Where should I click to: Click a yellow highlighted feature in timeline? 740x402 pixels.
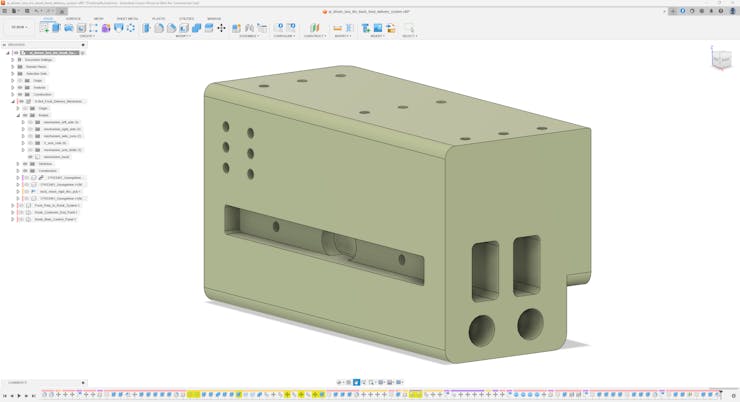[193, 395]
